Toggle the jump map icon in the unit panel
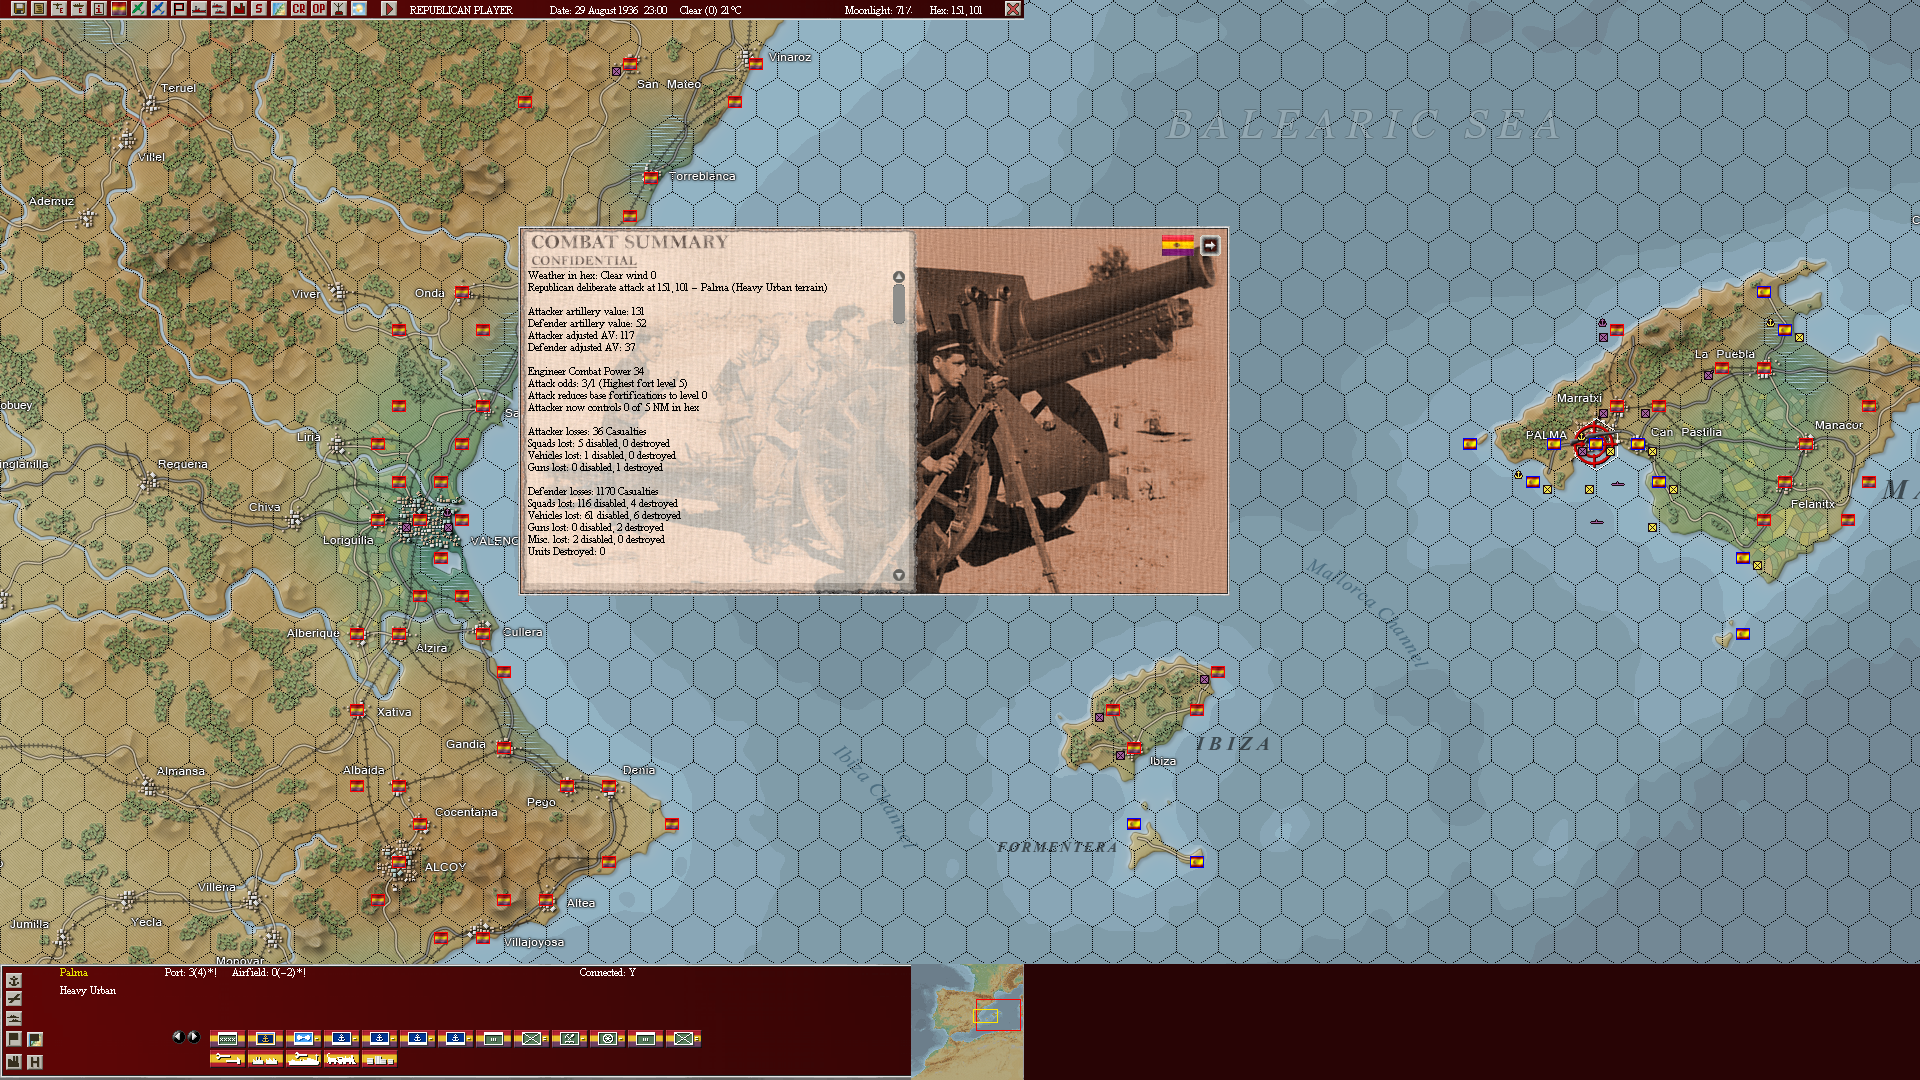 pos(35,1039)
